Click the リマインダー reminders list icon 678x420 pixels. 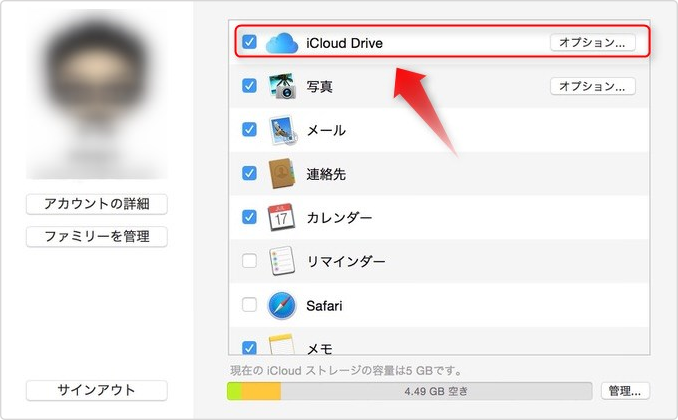point(281,261)
